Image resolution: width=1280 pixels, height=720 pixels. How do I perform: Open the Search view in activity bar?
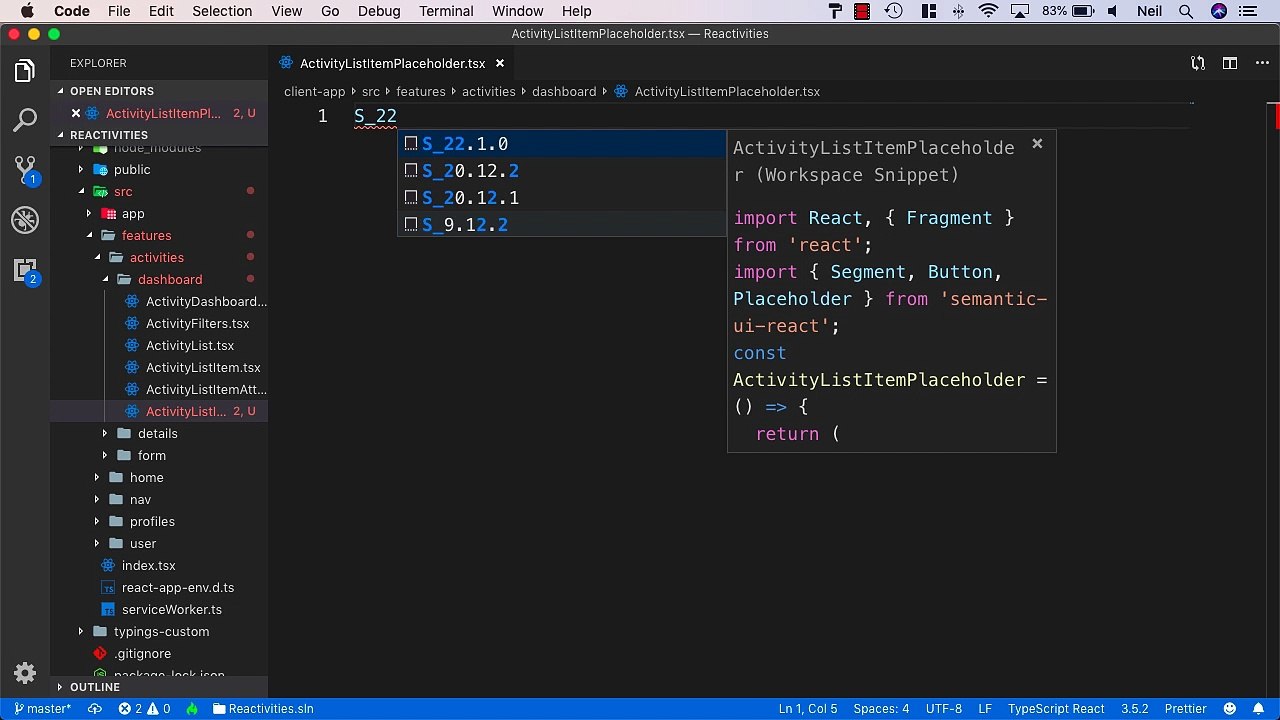pyautogui.click(x=25, y=121)
